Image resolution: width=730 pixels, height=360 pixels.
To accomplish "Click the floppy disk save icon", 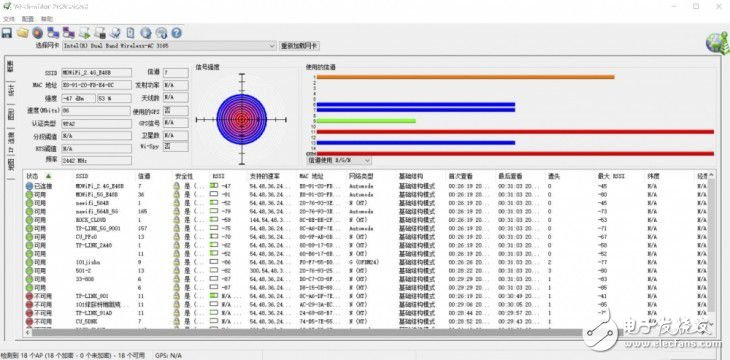I will click(7, 33).
